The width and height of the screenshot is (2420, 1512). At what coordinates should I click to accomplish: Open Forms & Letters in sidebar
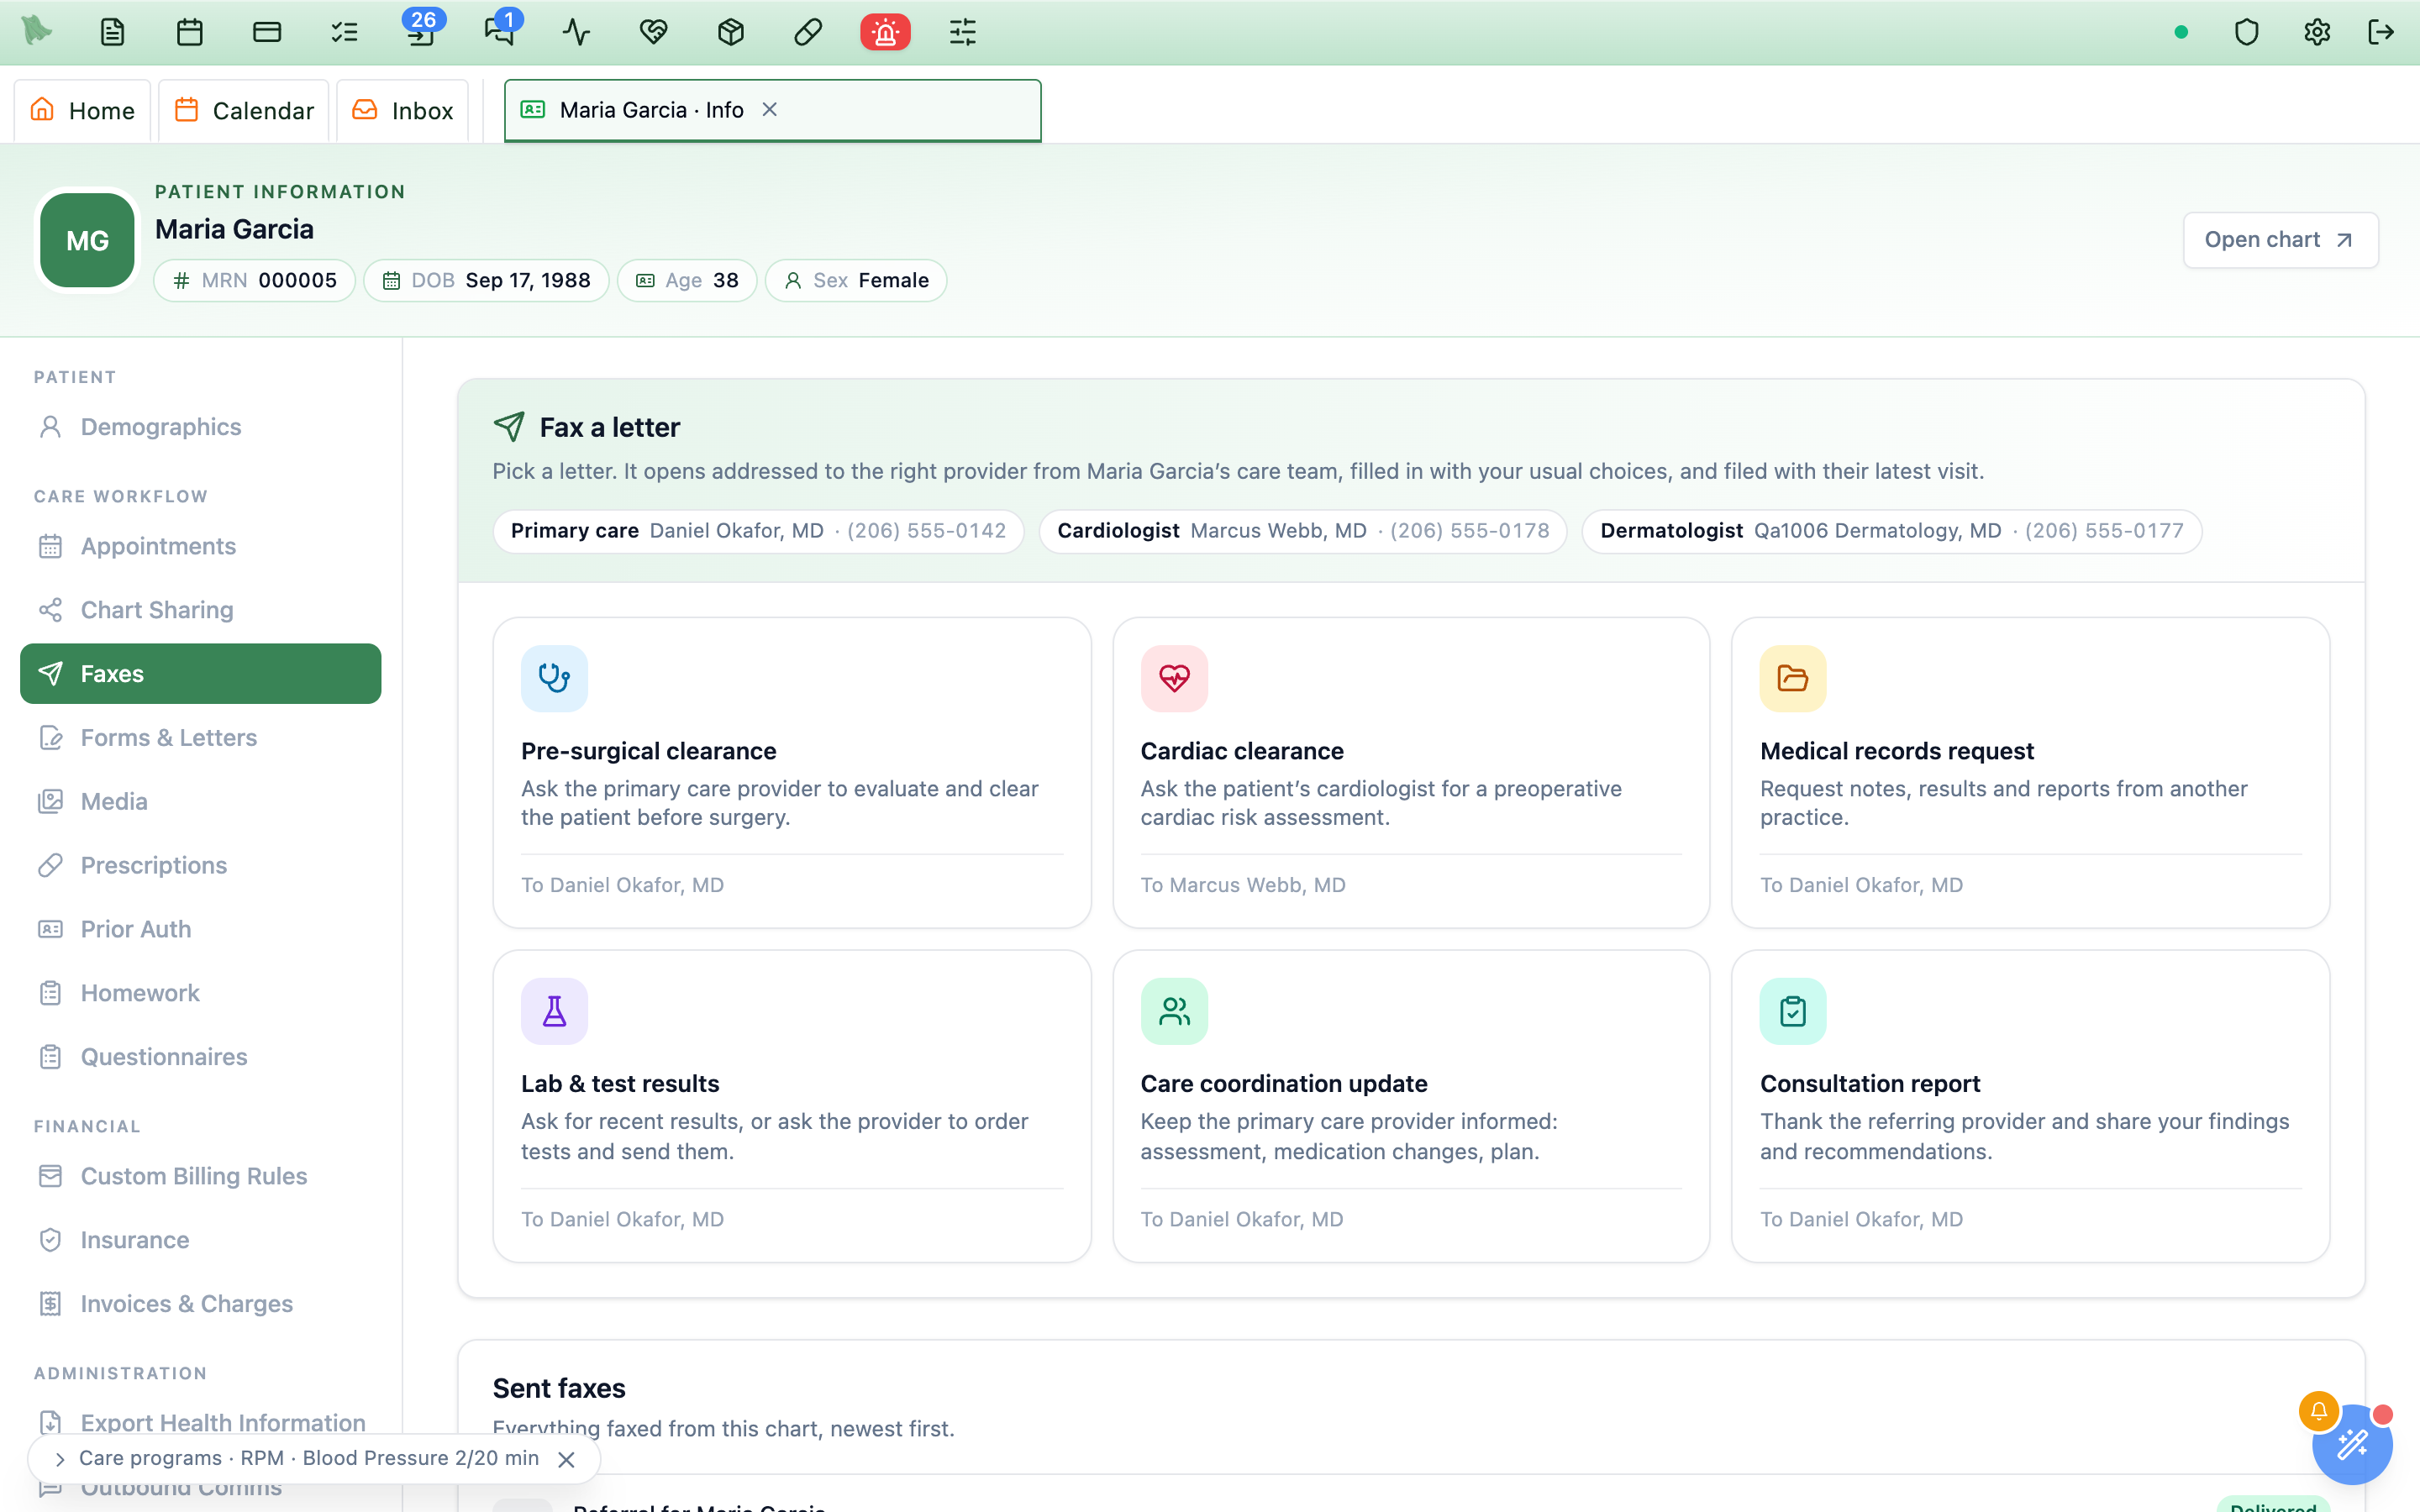coord(200,738)
